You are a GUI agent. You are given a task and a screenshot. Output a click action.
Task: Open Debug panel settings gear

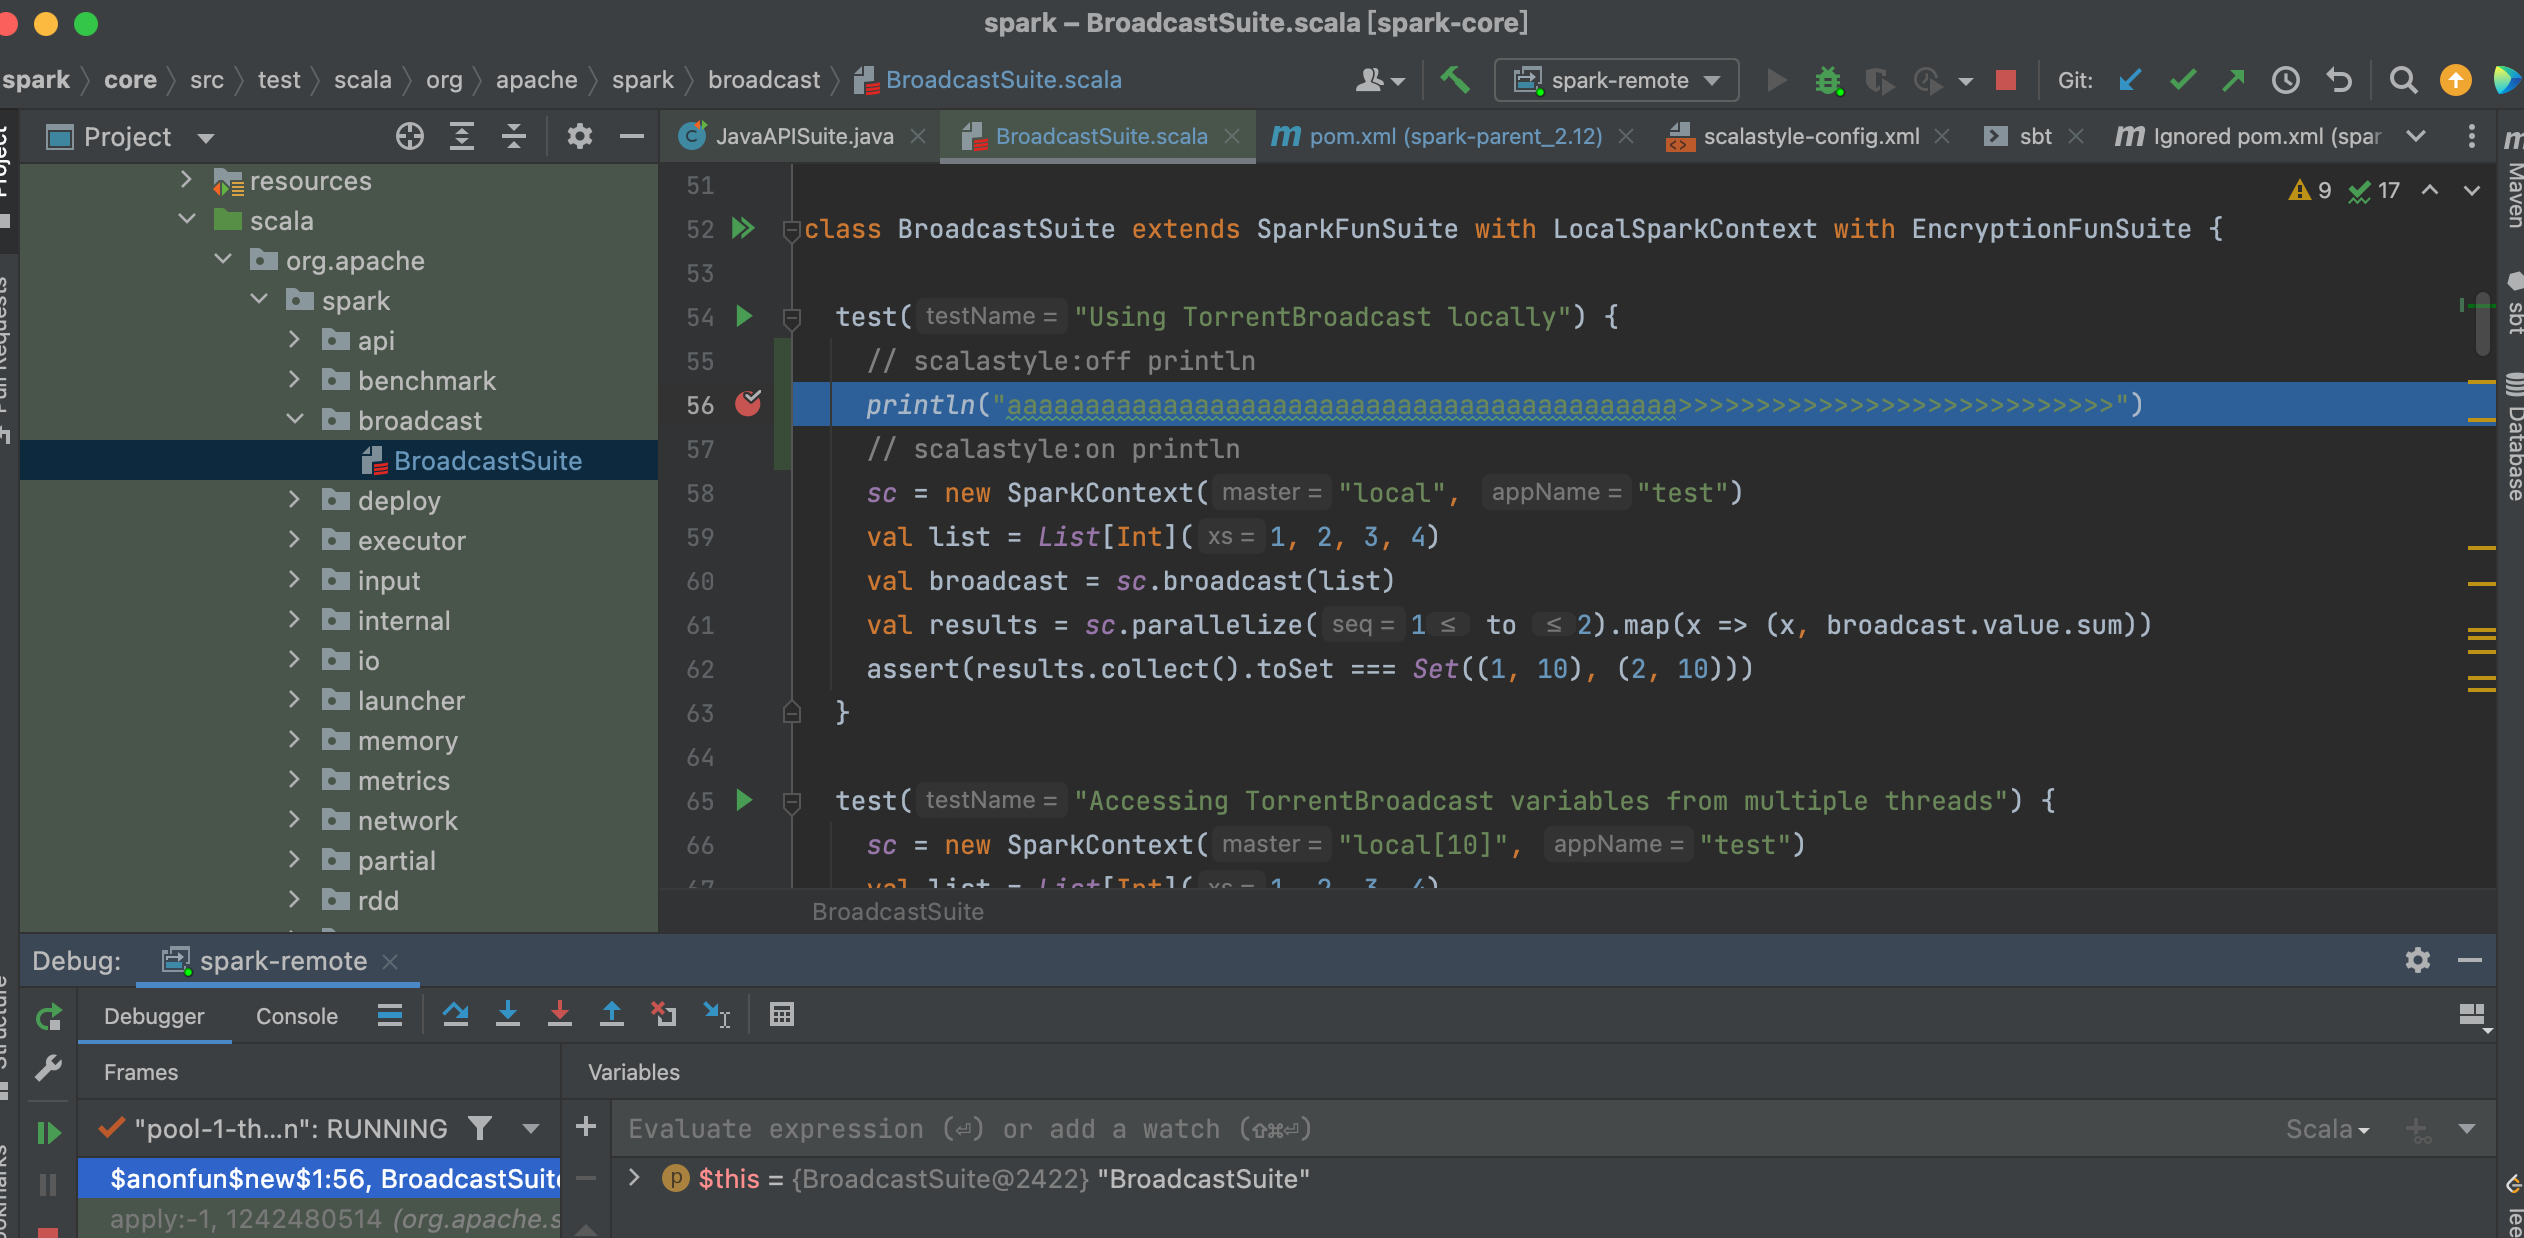tap(2417, 961)
